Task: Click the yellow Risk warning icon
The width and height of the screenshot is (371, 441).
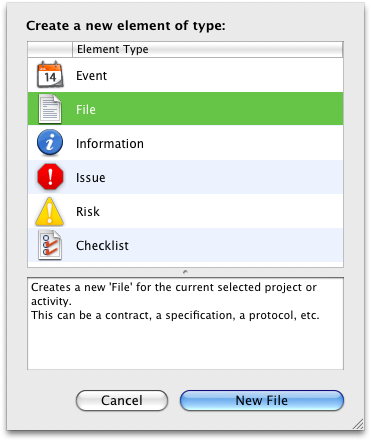Action: coord(49,212)
